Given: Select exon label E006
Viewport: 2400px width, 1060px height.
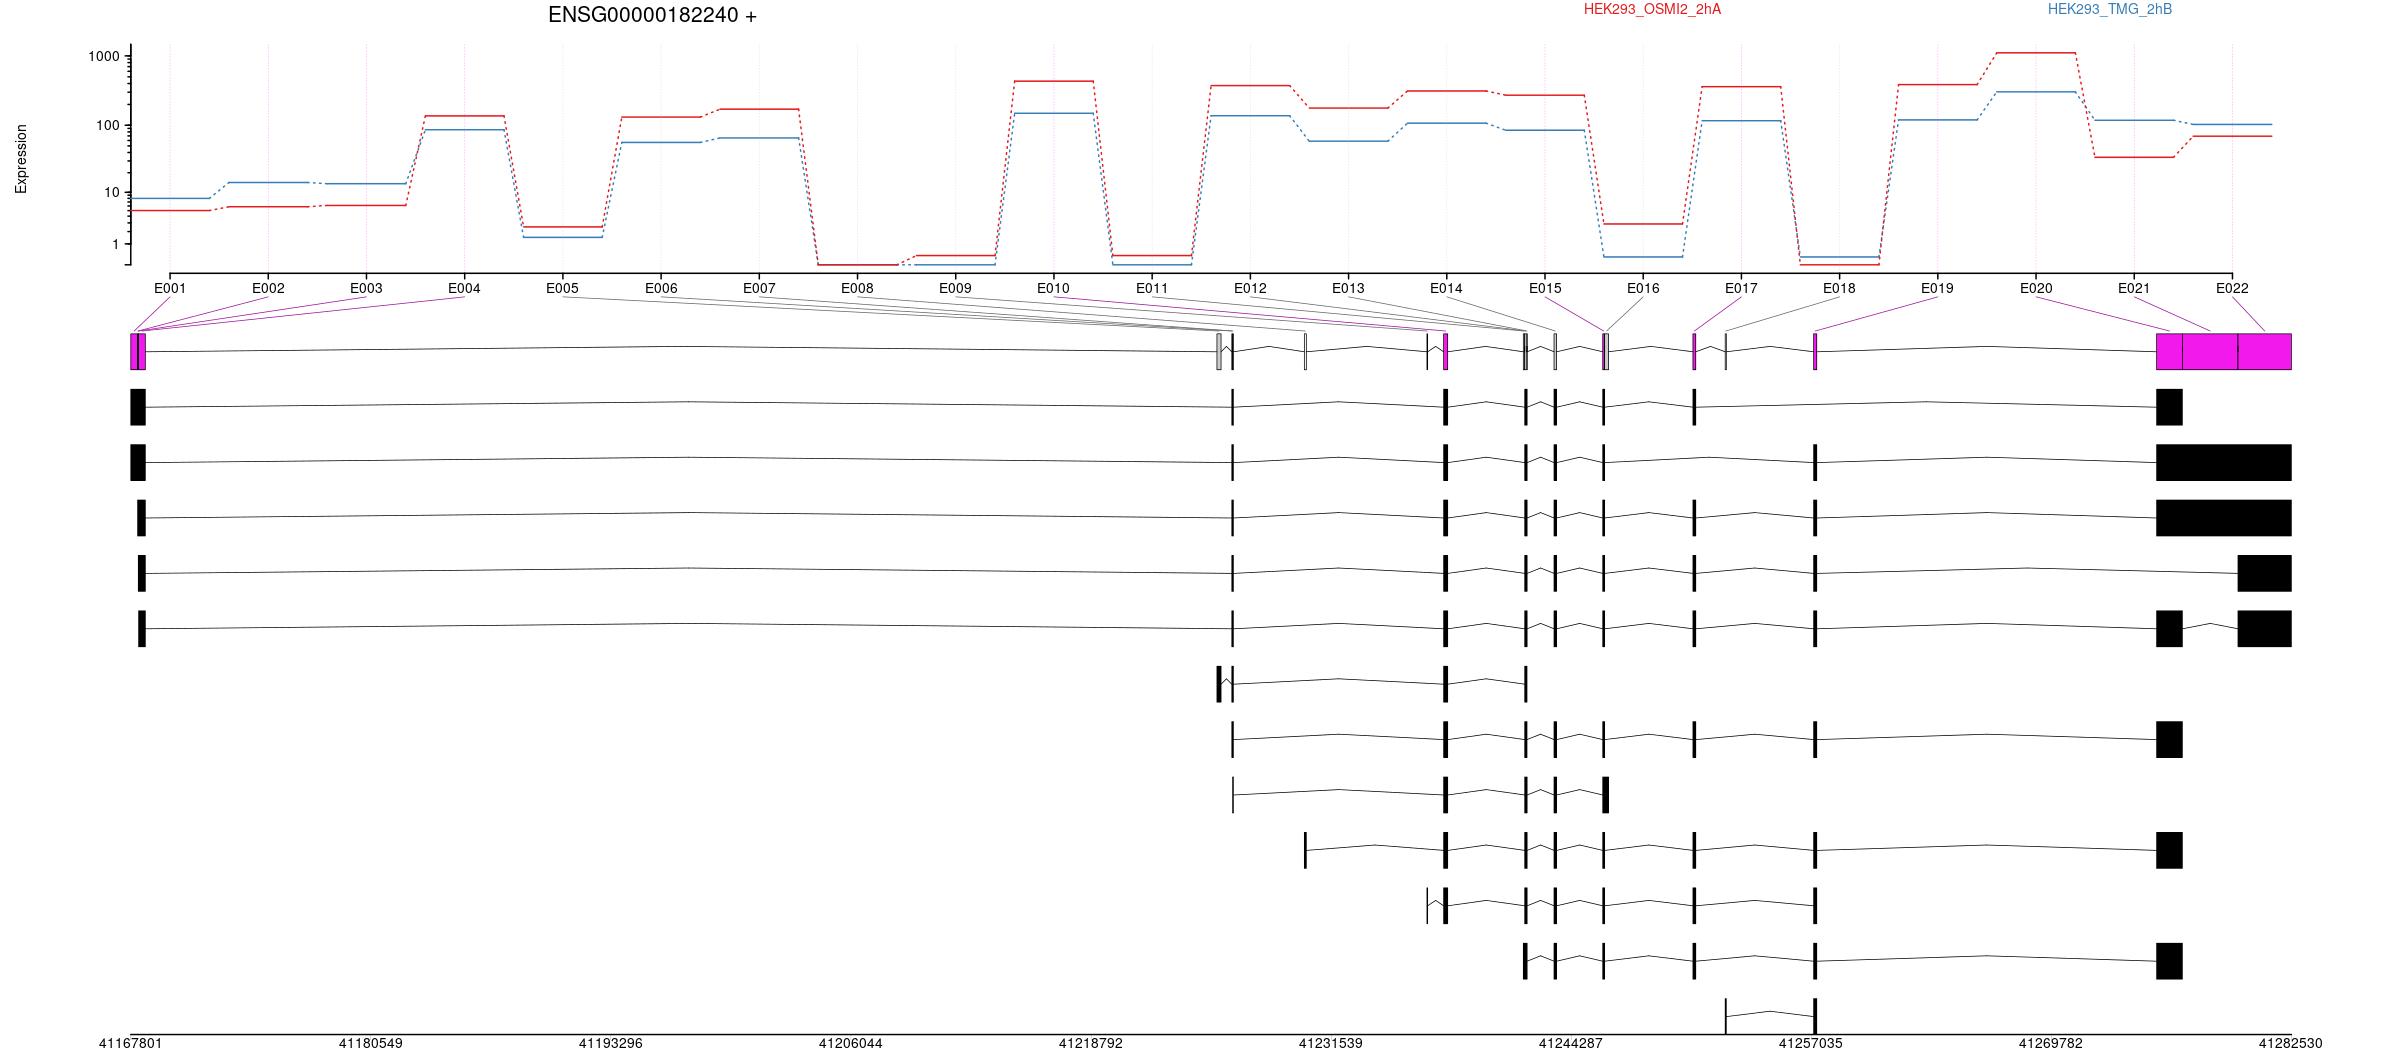Looking at the screenshot, I should point(661,289).
